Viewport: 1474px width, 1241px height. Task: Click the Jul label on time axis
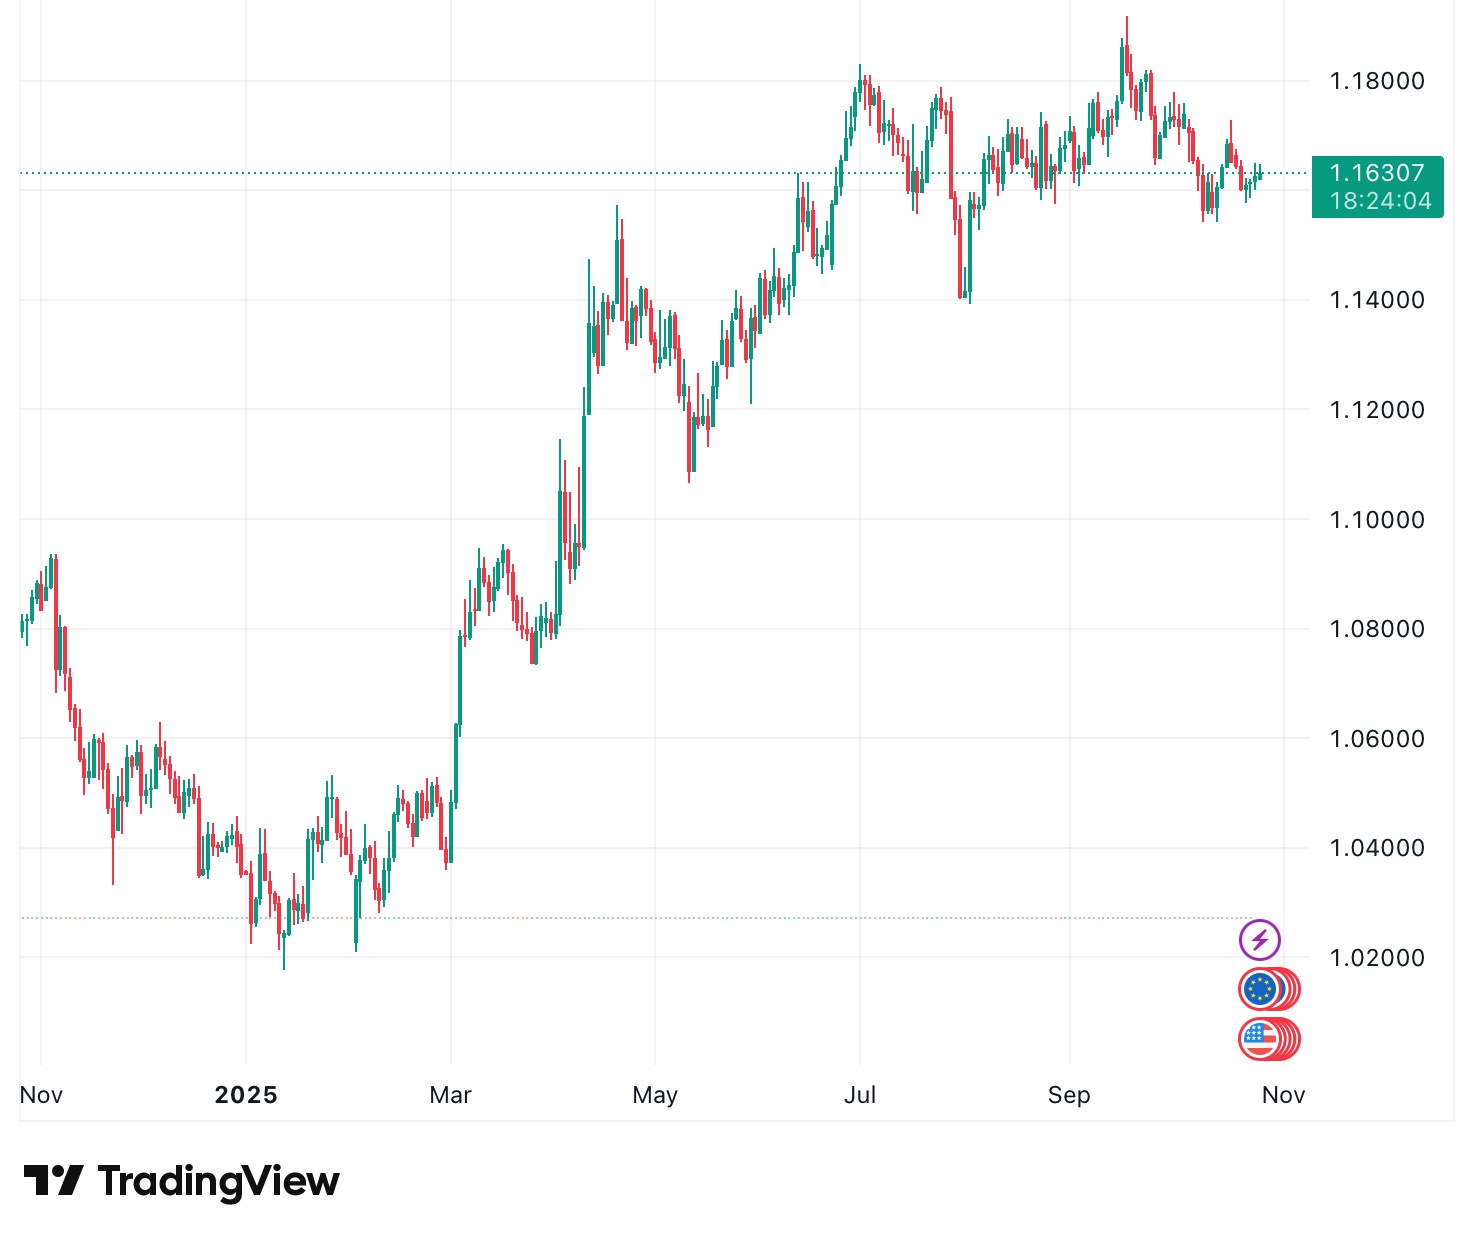(860, 1095)
